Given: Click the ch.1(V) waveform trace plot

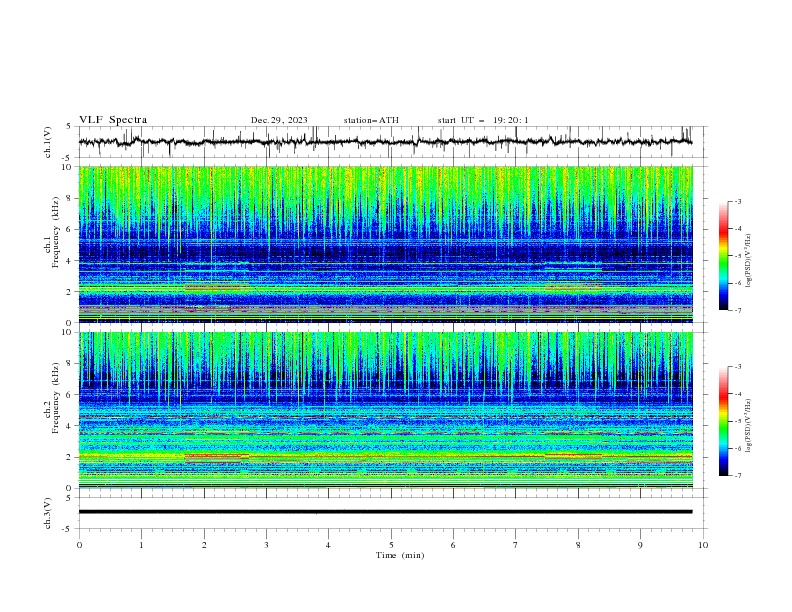Looking at the screenshot, I should point(385,142).
